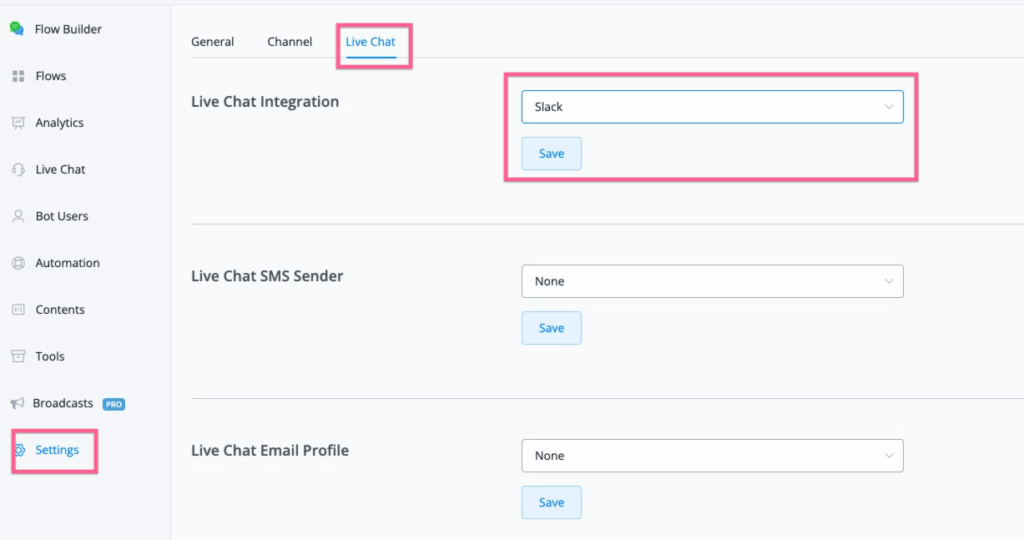The image size is (1024, 540).
Task: Click the Broadcasts megaphone icon
Action: tap(17, 403)
